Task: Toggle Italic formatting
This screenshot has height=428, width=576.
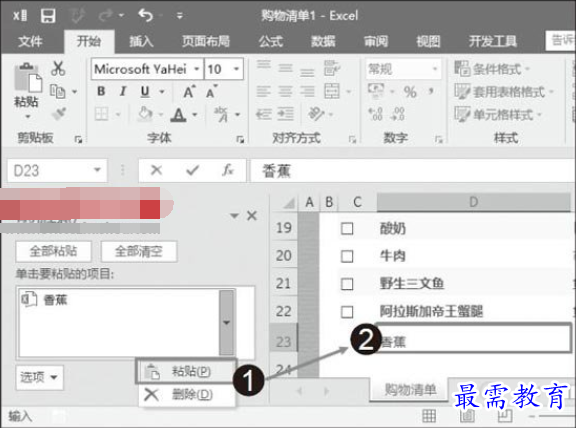Action: click(x=123, y=91)
